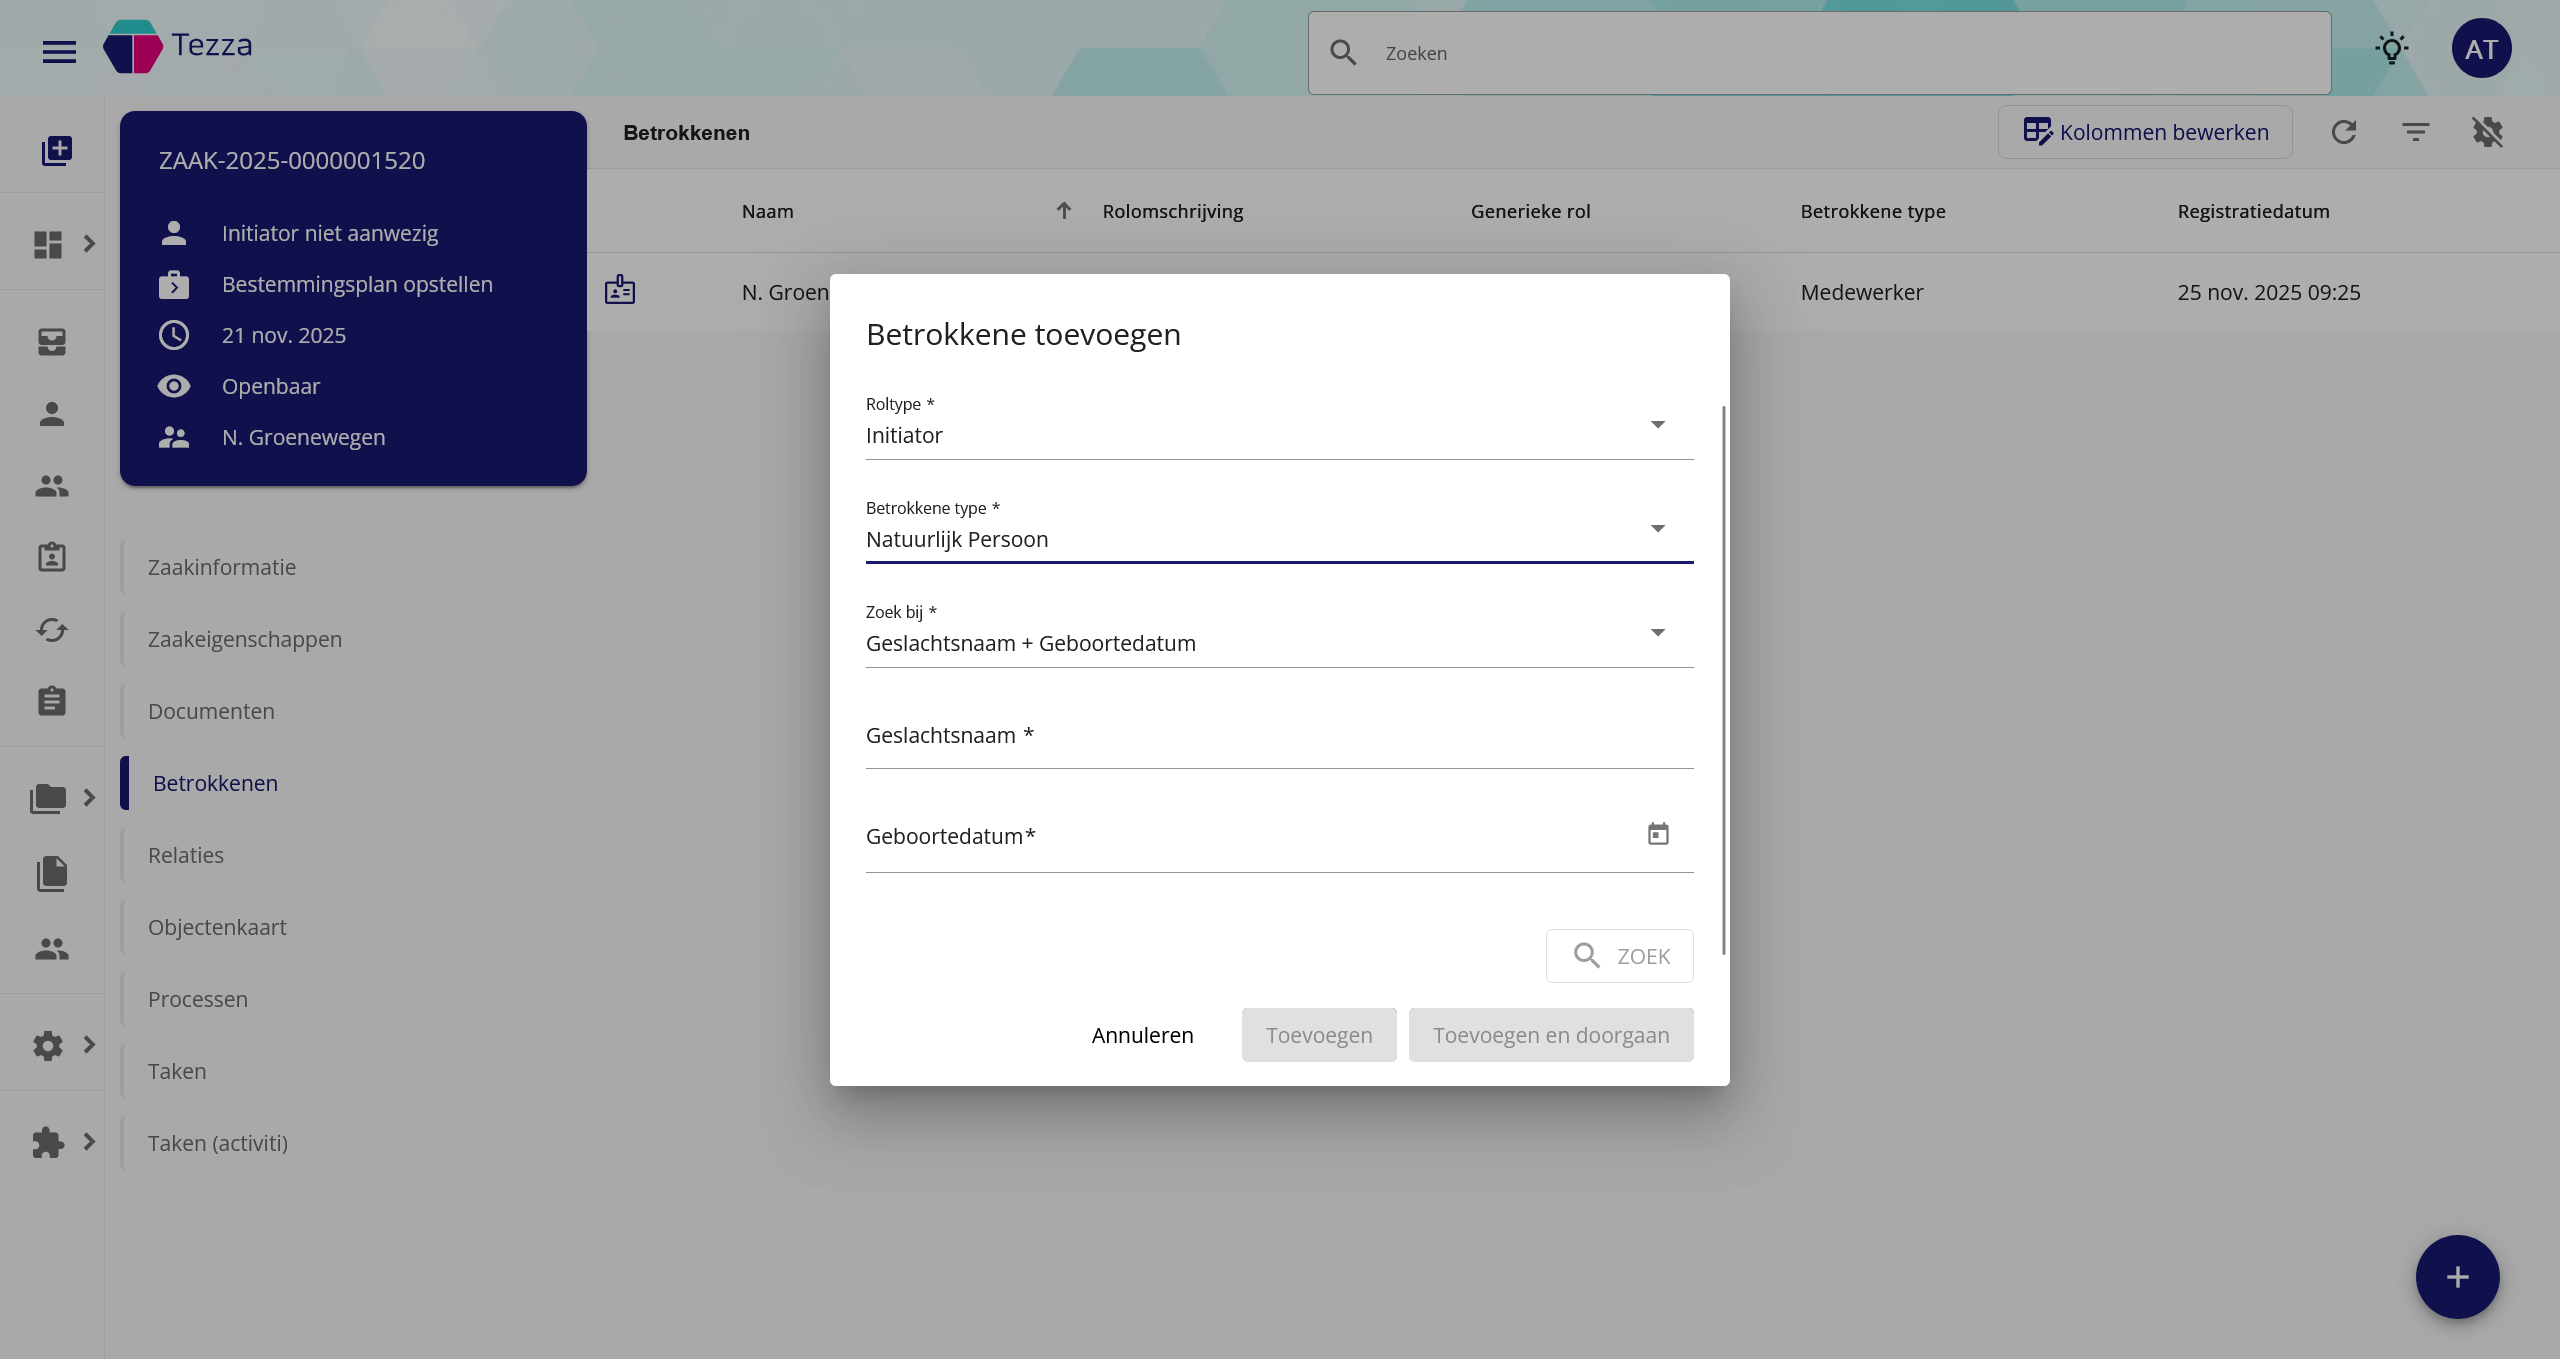Switch to the Documenten tab
2560x1359 pixels.
[211, 711]
